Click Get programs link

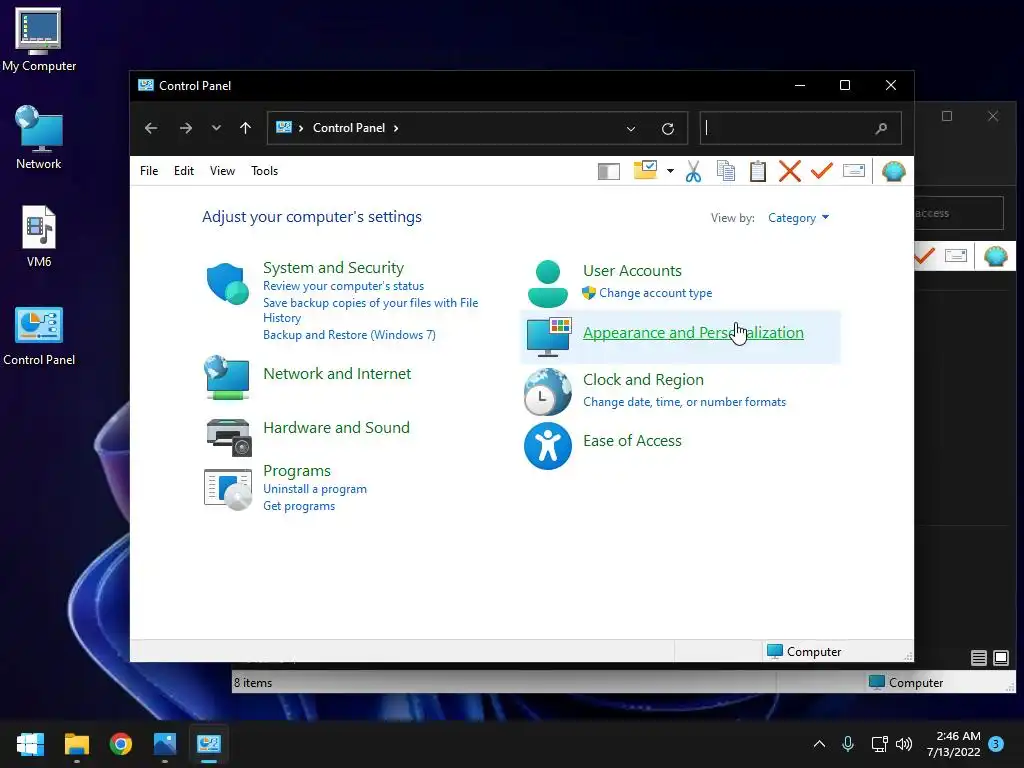[299, 506]
